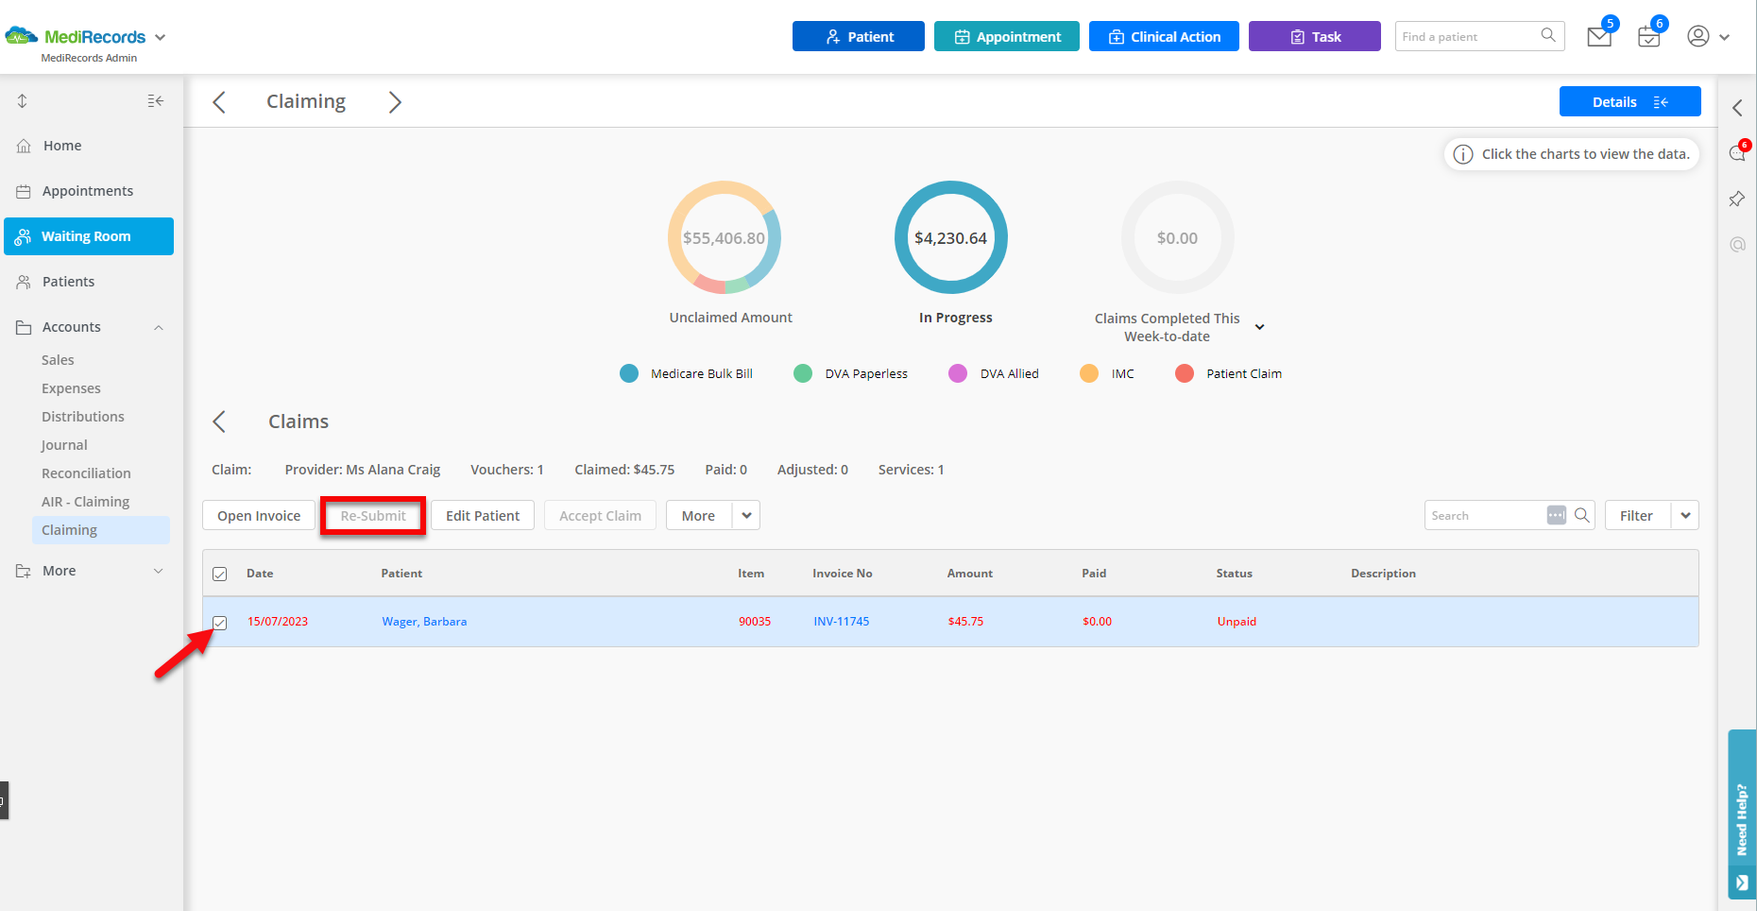Open the chat notifications icon on right

coord(1737,153)
